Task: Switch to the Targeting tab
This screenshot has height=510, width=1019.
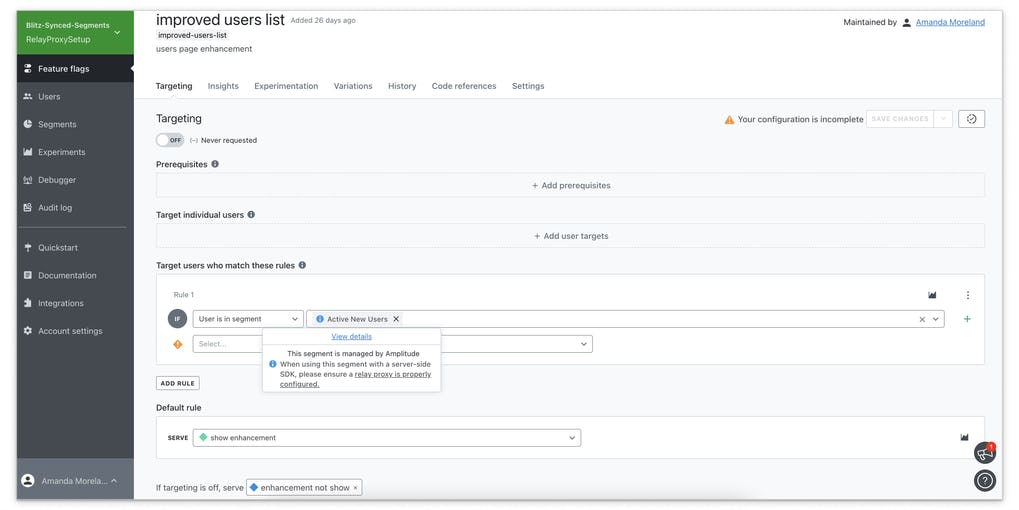Action: pos(174,86)
